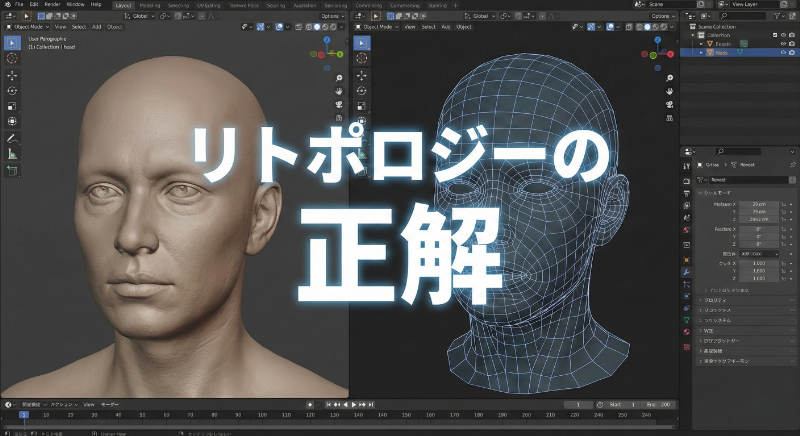Open the Render menu
This screenshot has width=800, height=436.
coord(51,5)
